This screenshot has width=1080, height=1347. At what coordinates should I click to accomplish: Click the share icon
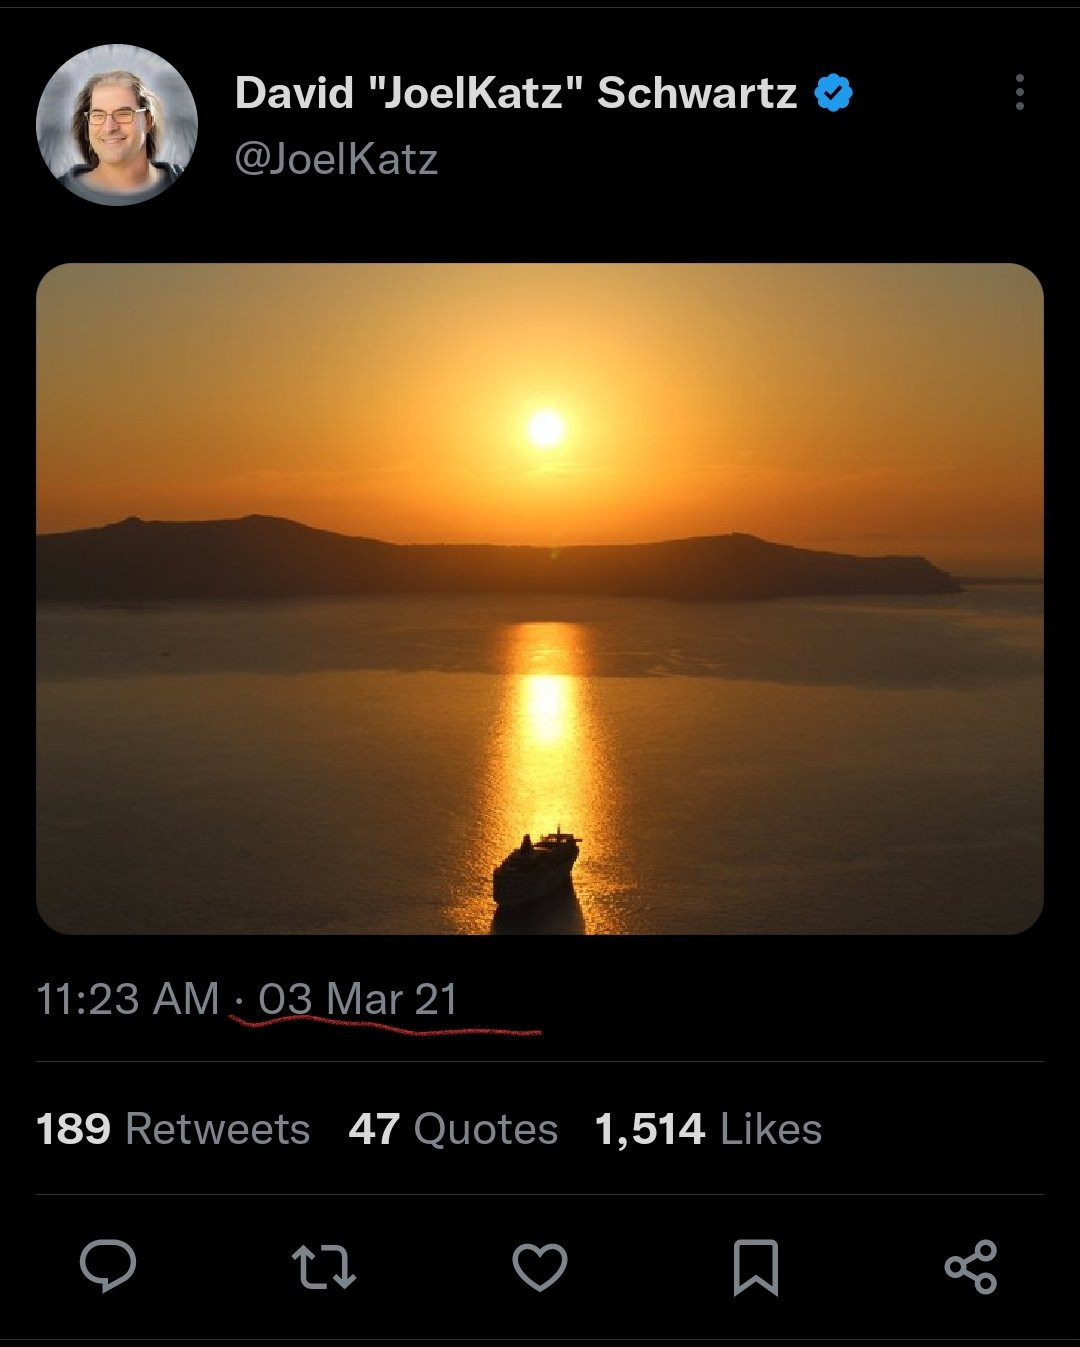pyautogui.click(x=971, y=1266)
